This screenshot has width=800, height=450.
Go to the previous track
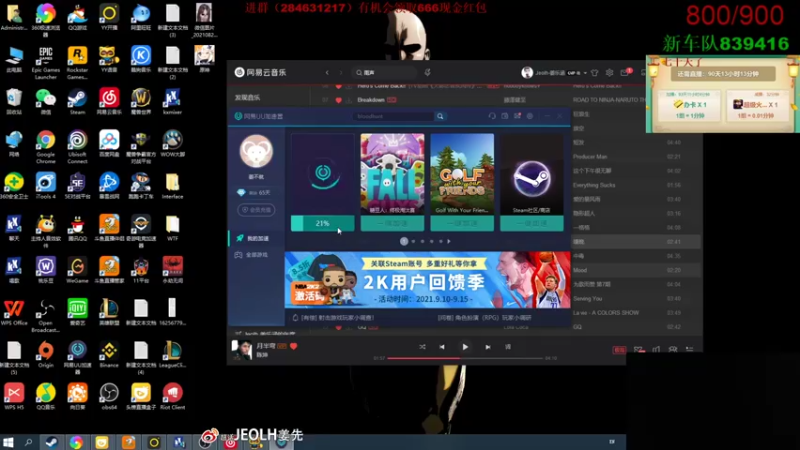pyautogui.click(x=442, y=347)
